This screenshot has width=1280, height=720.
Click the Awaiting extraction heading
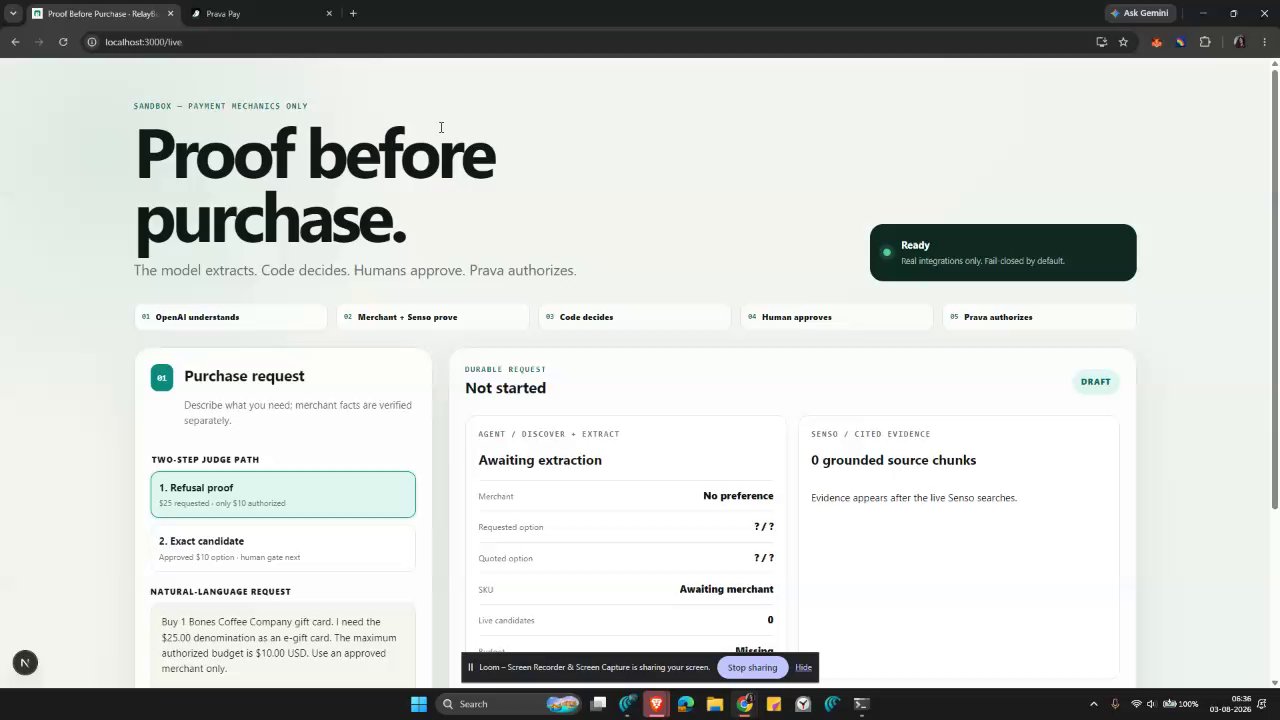click(x=540, y=460)
